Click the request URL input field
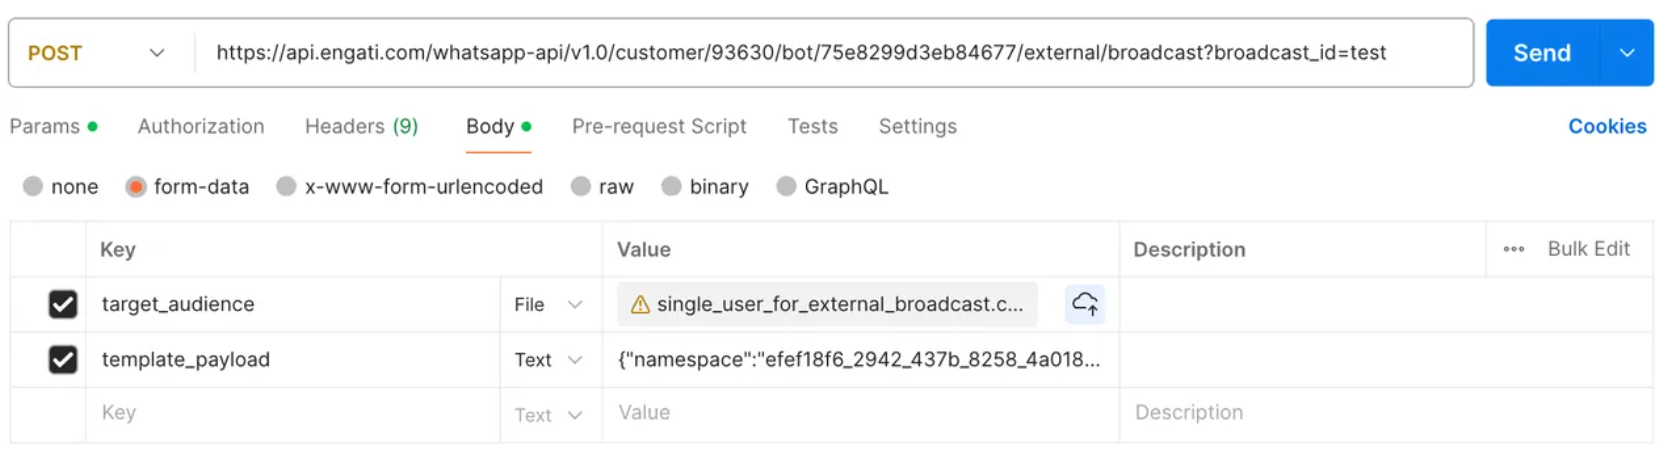The height and width of the screenshot is (454, 1670). pos(800,53)
